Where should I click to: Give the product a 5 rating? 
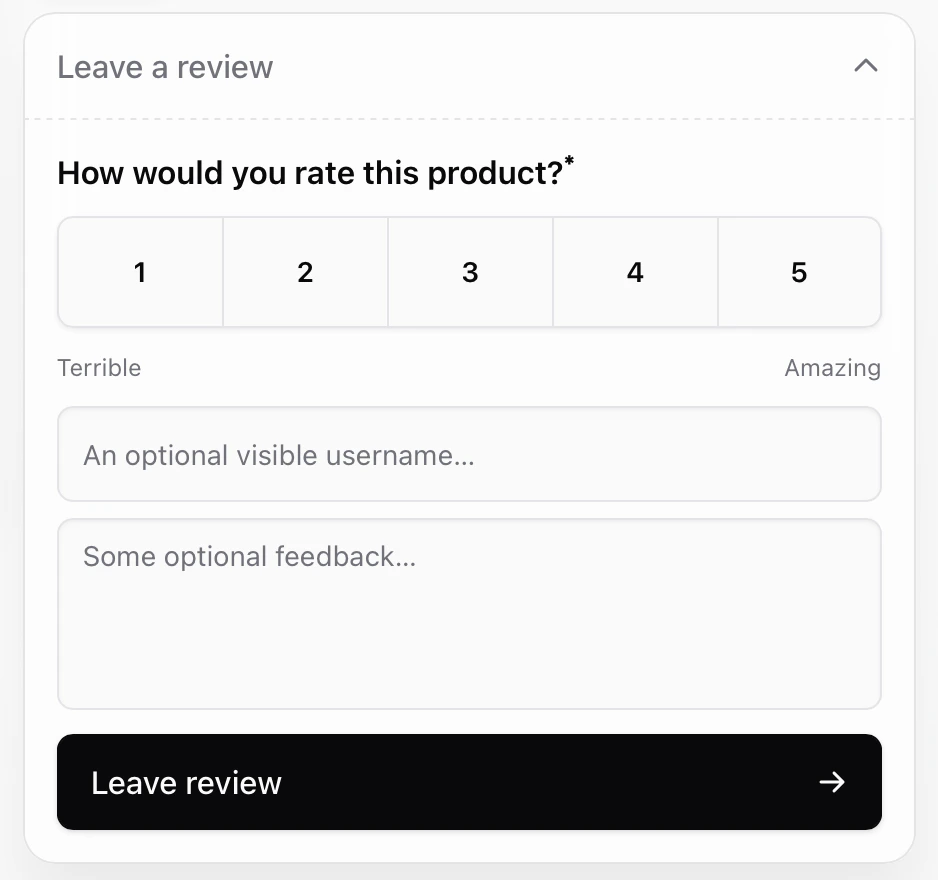[799, 272]
